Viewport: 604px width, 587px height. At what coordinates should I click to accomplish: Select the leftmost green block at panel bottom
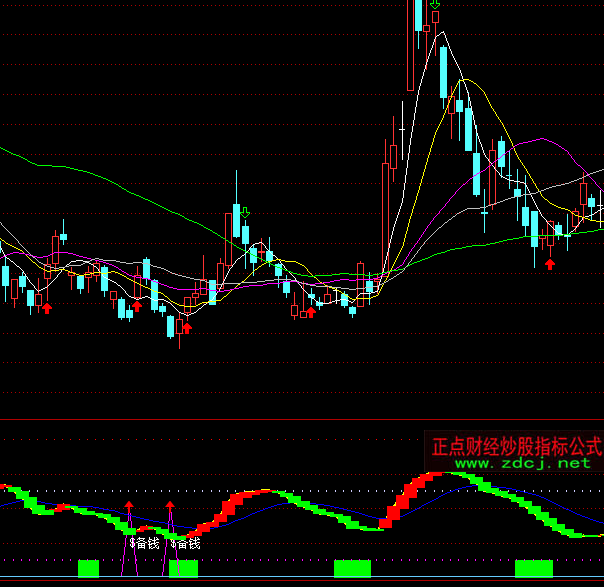pos(89,568)
